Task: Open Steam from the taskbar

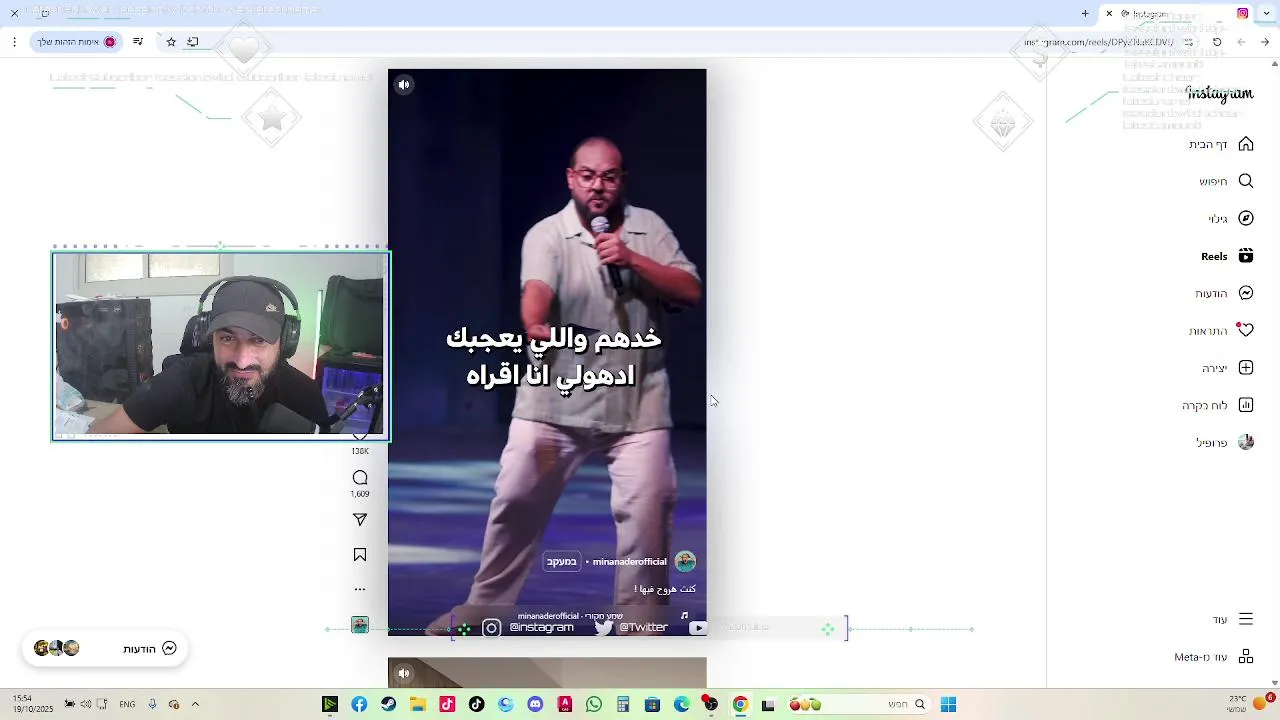Action: pos(388,705)
